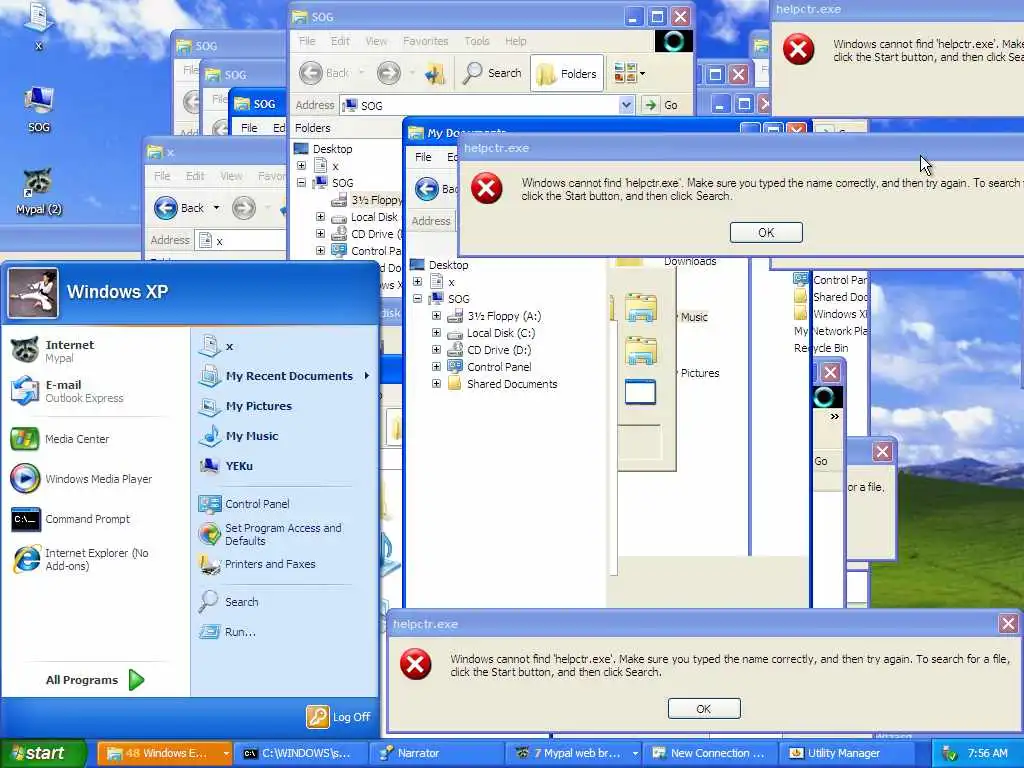
Task: Switch to Narrator on the taskbar
Action: click(436, 753)
